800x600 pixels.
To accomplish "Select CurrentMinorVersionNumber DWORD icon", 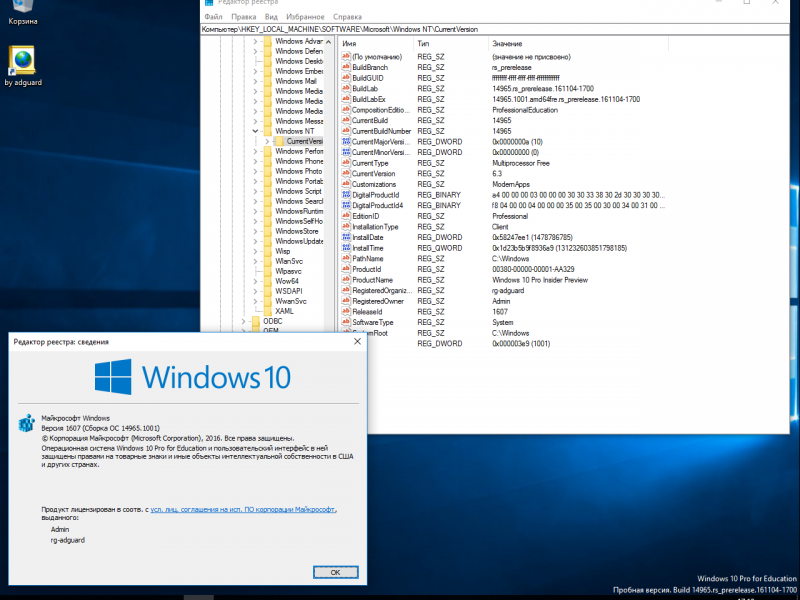I will [x=346, y=152].
